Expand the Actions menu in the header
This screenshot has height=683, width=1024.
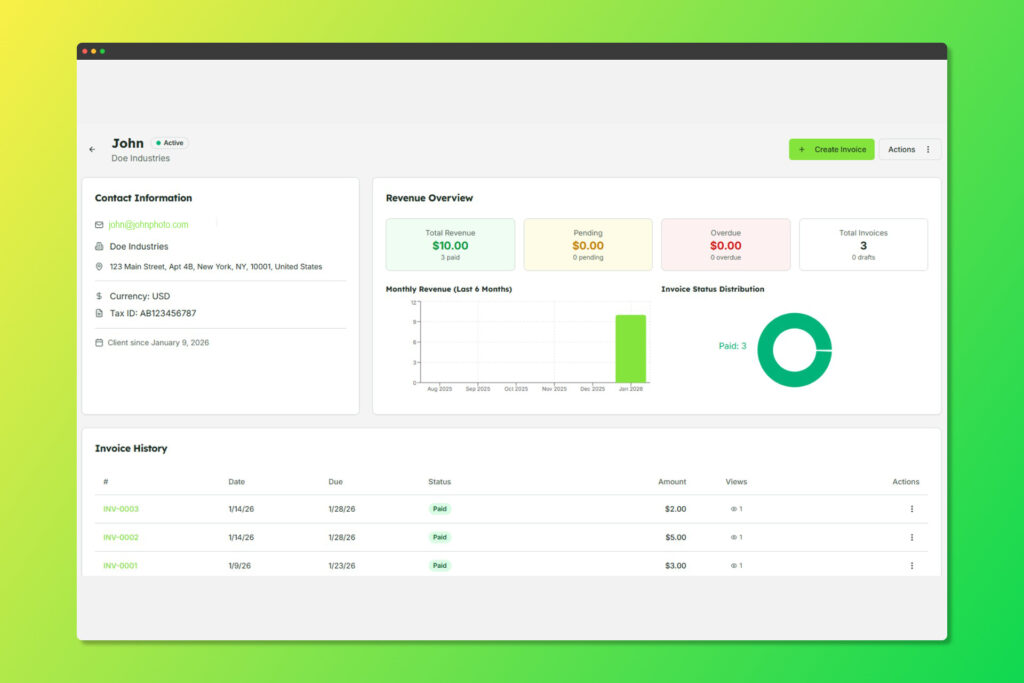(x=909, y=150)
